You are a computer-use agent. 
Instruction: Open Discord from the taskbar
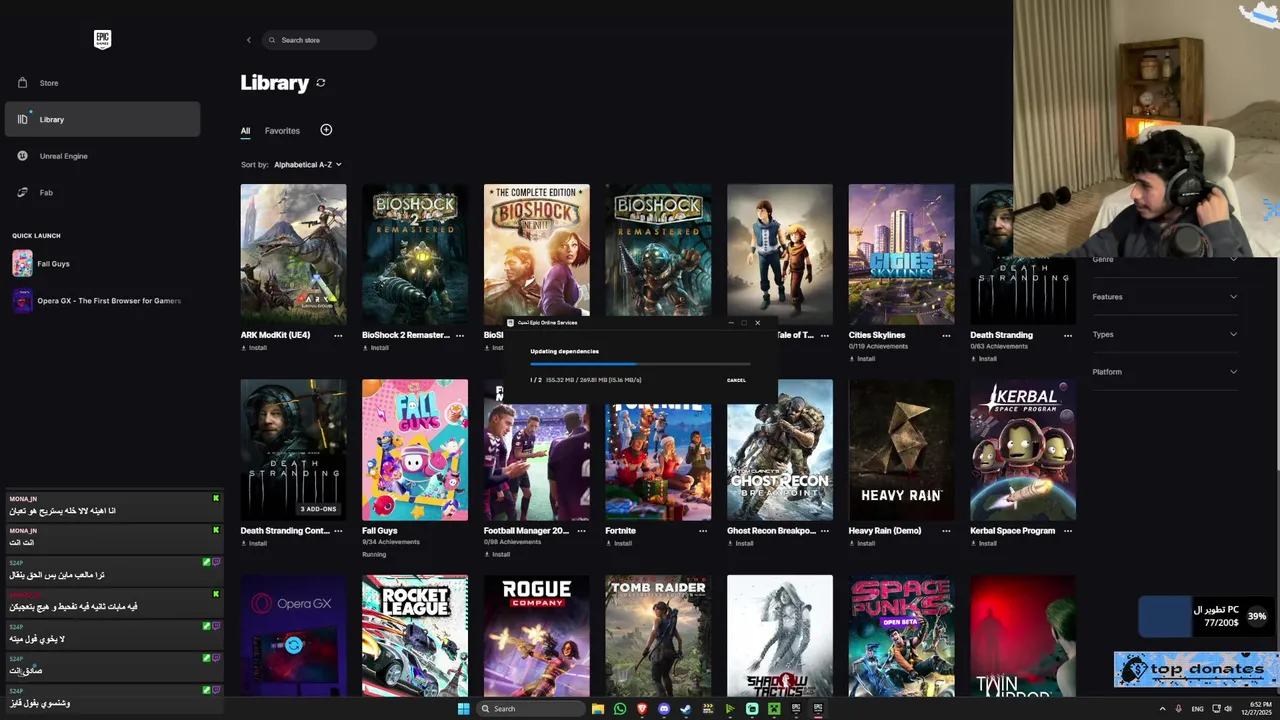click(664, 709)
